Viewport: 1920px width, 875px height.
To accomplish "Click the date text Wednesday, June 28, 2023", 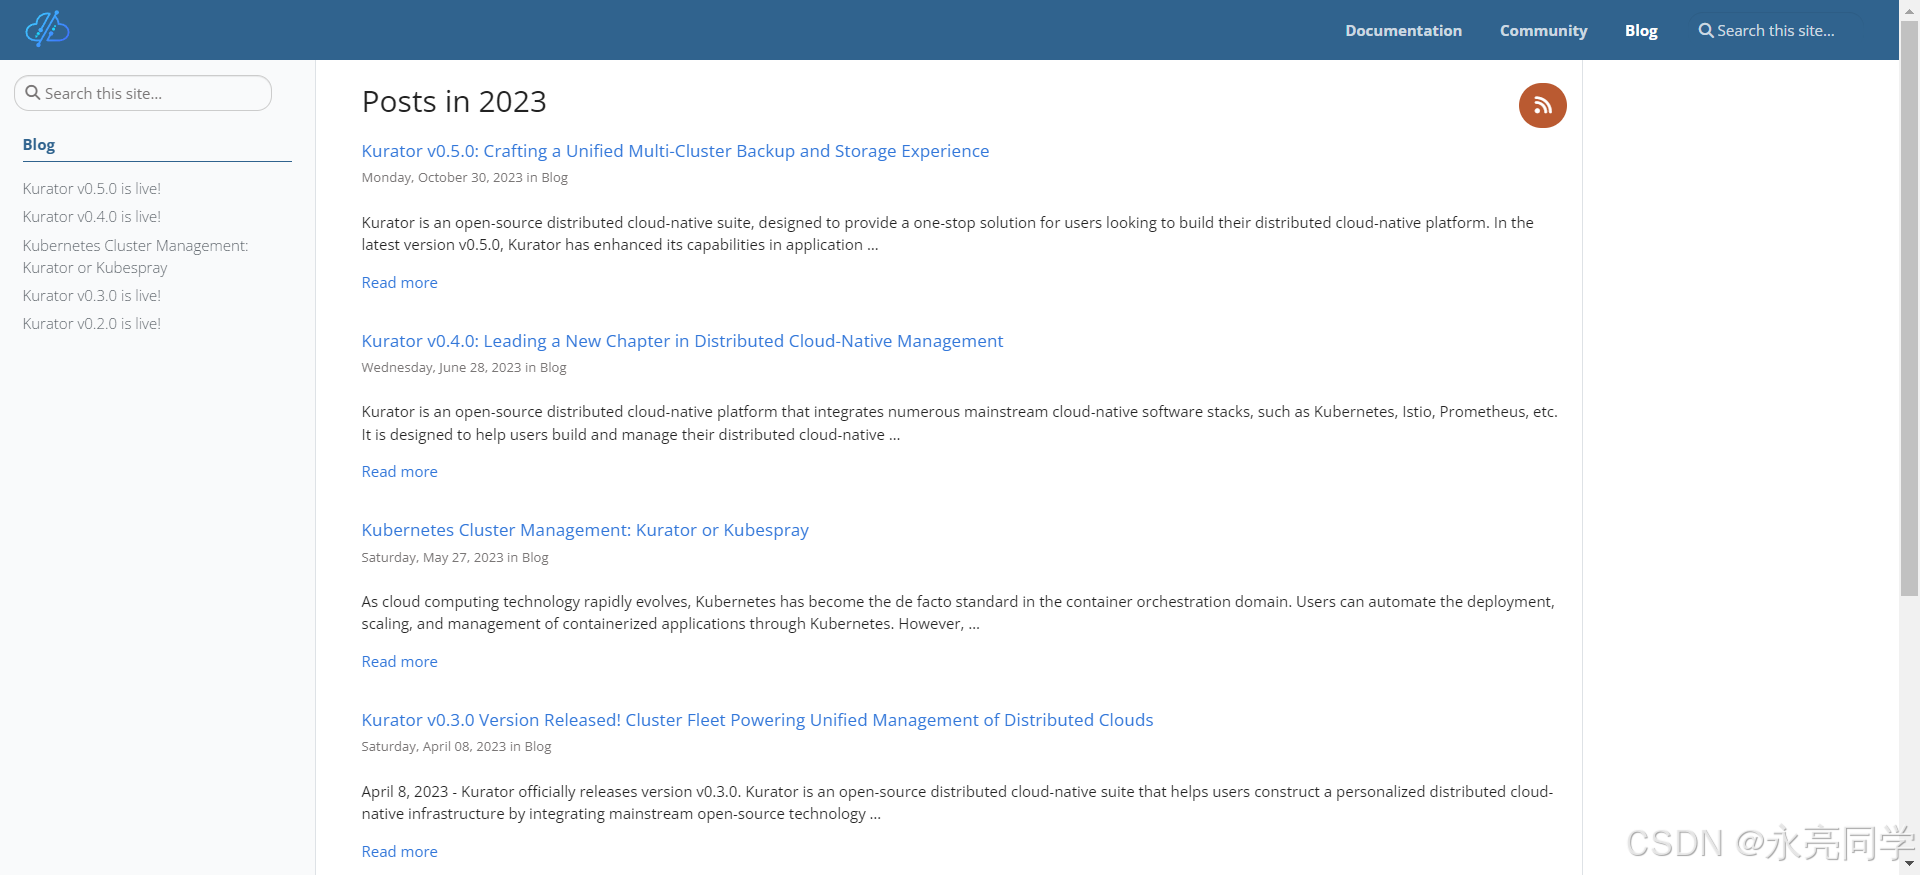I will click(441, 367).
